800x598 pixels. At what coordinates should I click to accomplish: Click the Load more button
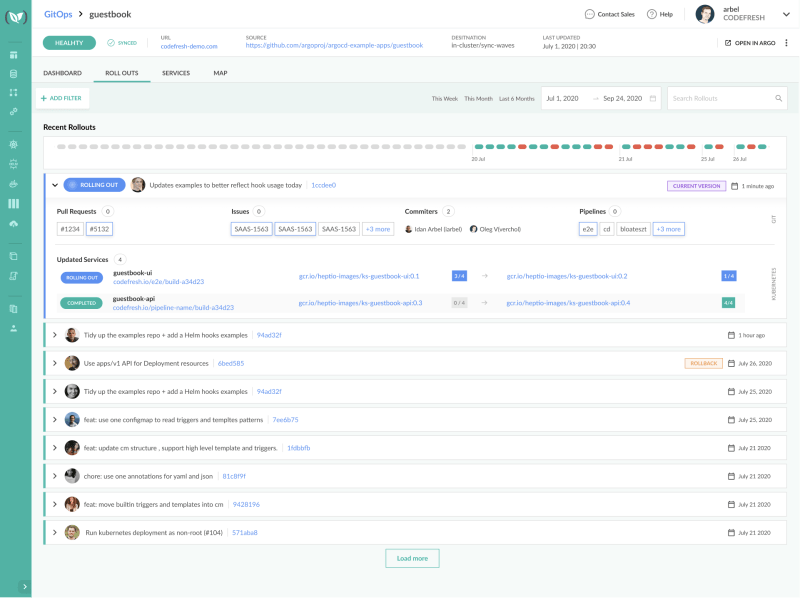point(412,558)
